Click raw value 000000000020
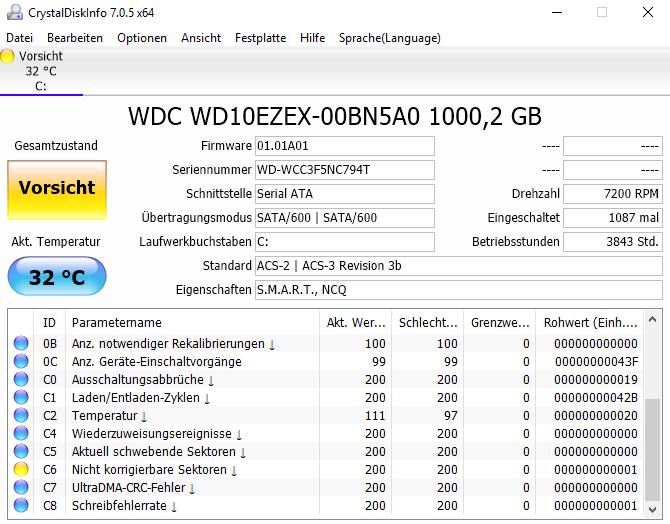Screen dimensions: 670x524 tap(596, 415)
